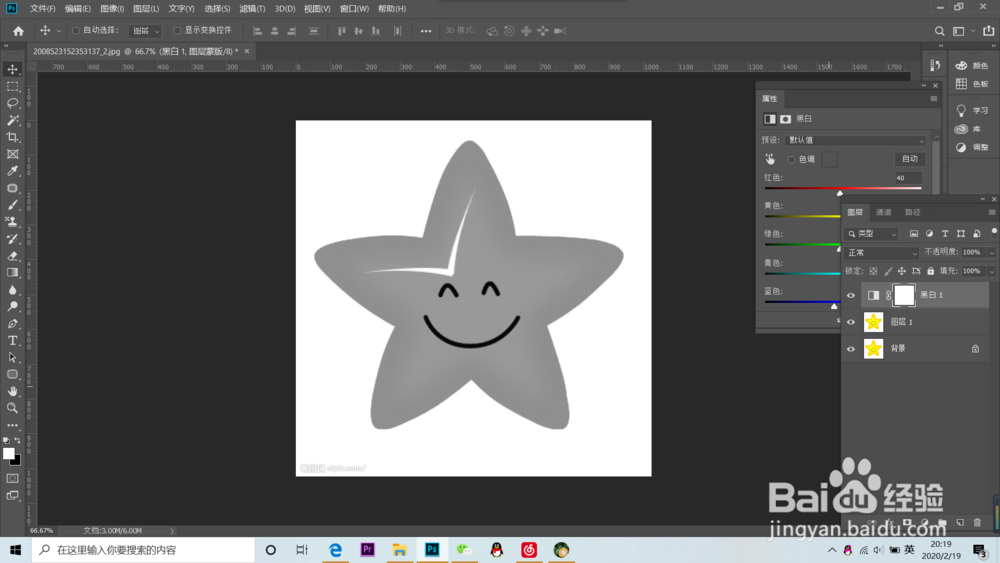Open the blend mode 正常 dropdown

pos(880,253)
